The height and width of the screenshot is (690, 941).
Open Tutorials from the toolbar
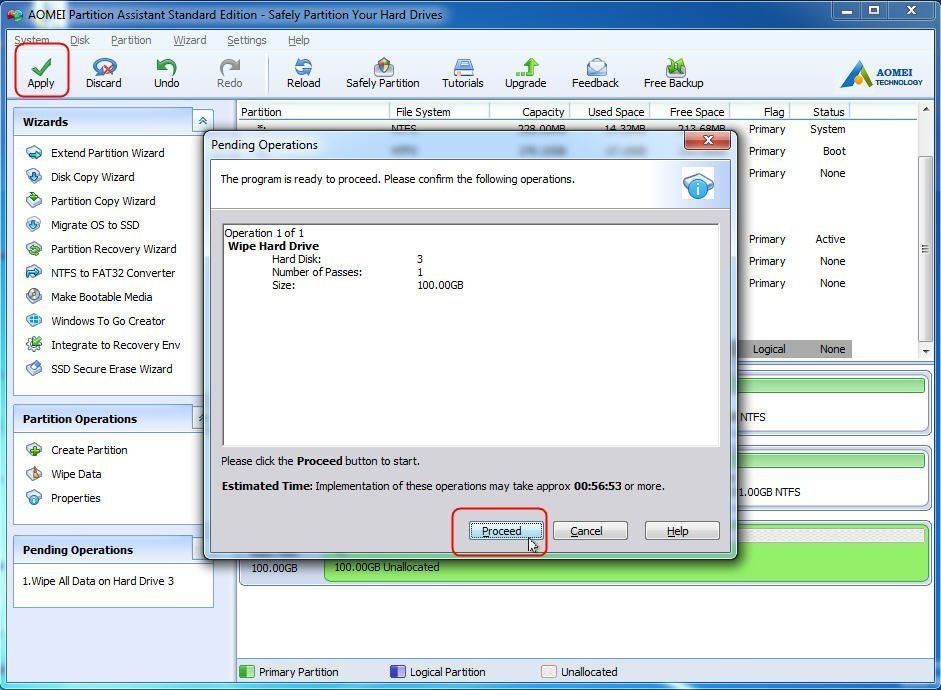click(462, 73)
